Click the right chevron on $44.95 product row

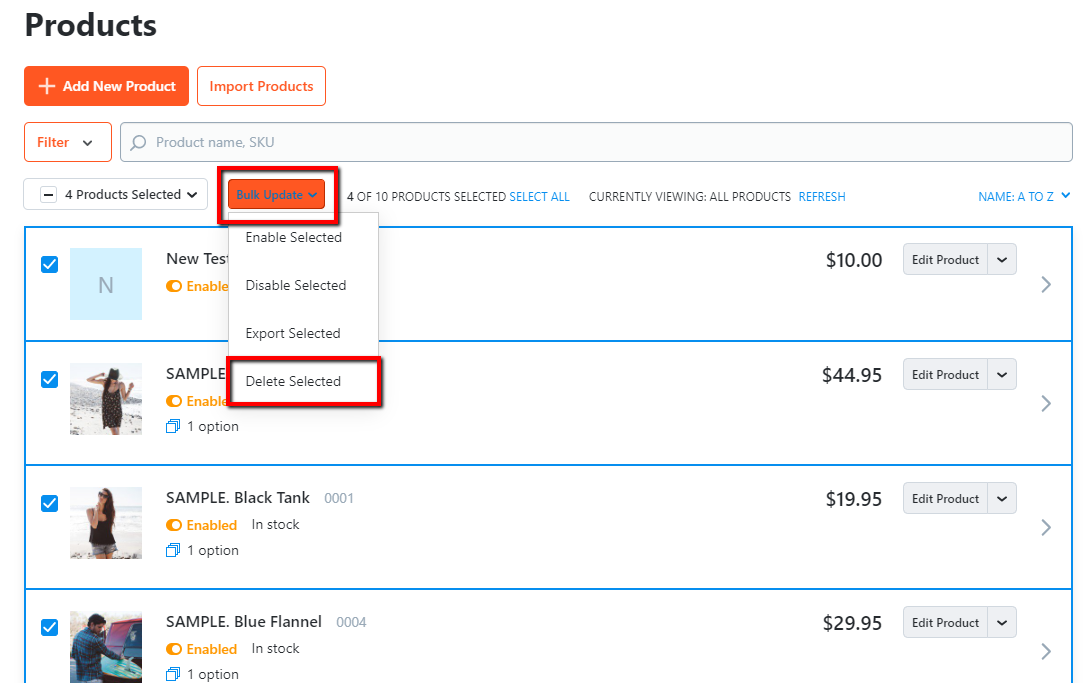1046,403
